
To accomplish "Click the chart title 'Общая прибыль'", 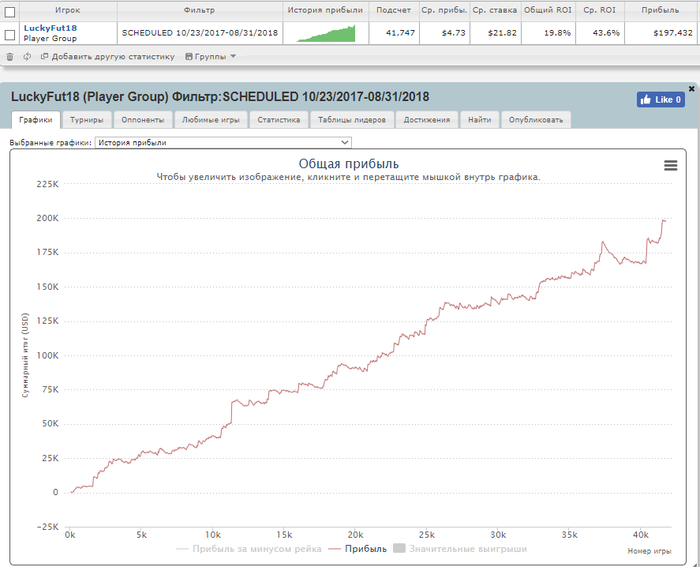I will tap(349, 163).
